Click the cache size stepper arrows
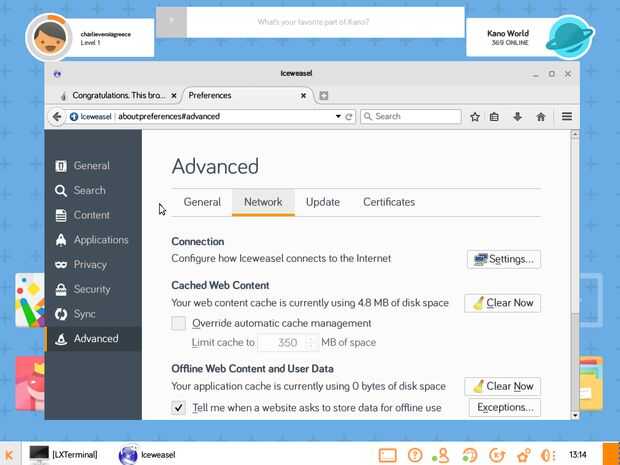Screen dimensions: 620x465 click(x=312, y=342)
